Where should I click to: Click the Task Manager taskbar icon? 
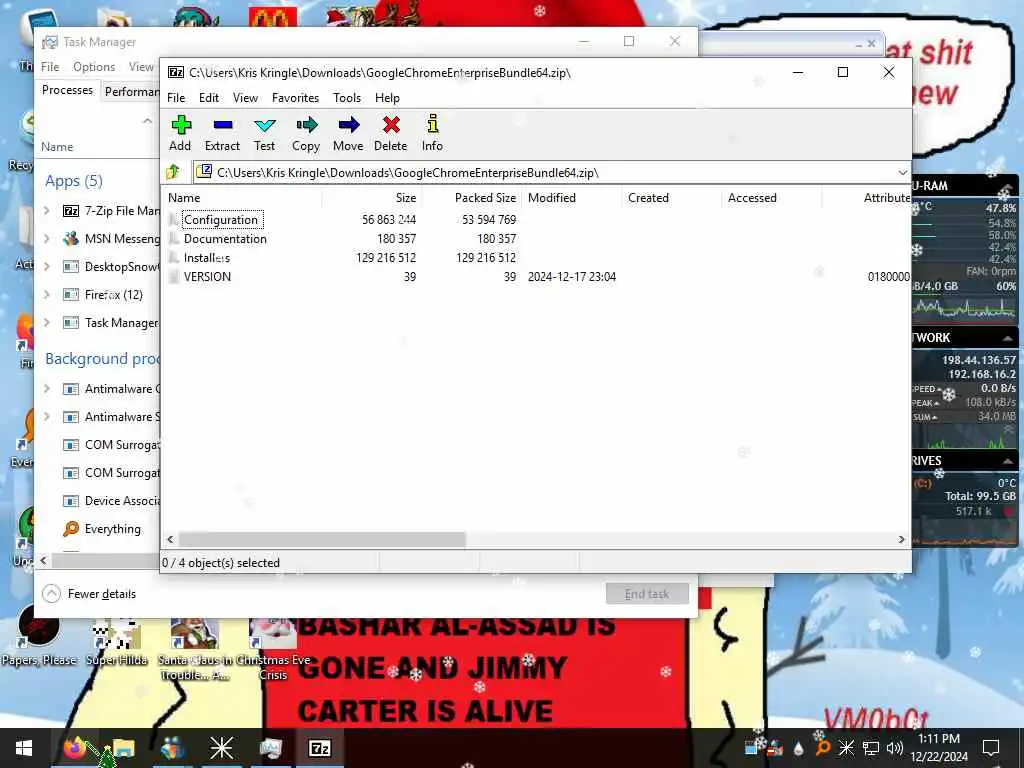point(270,748)
